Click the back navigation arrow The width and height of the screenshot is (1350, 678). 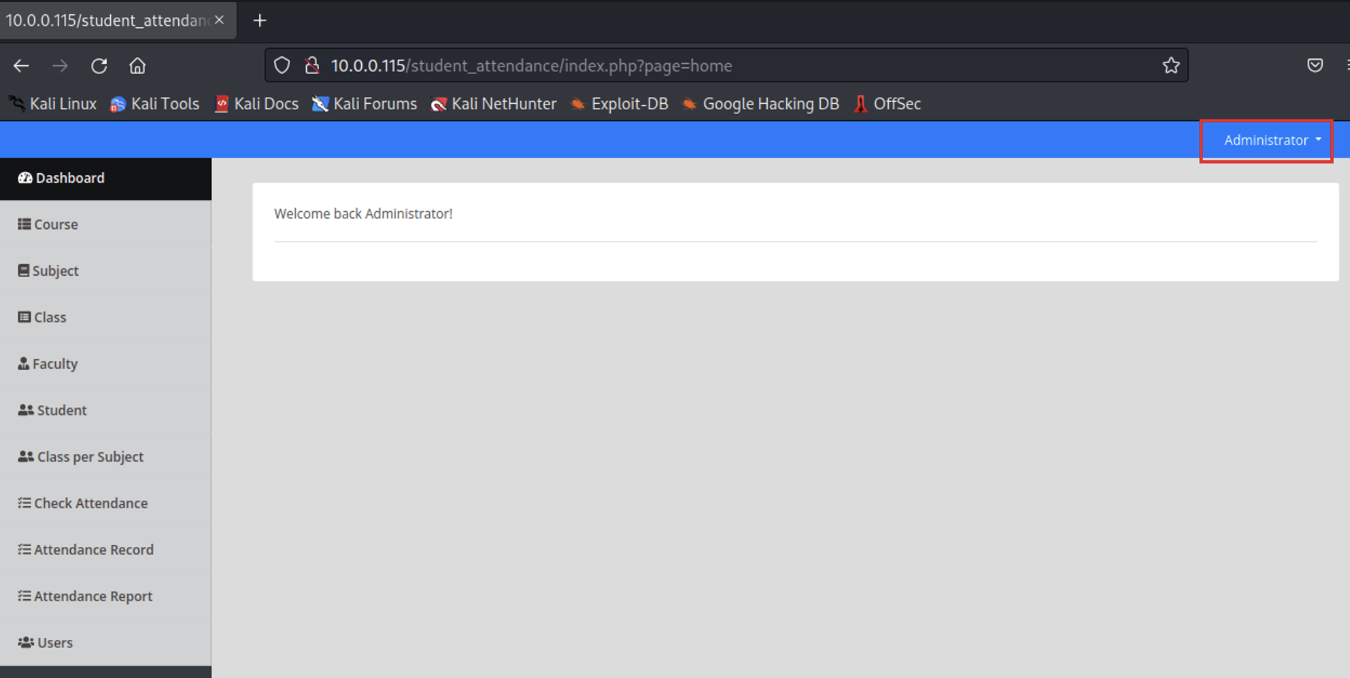21,66
